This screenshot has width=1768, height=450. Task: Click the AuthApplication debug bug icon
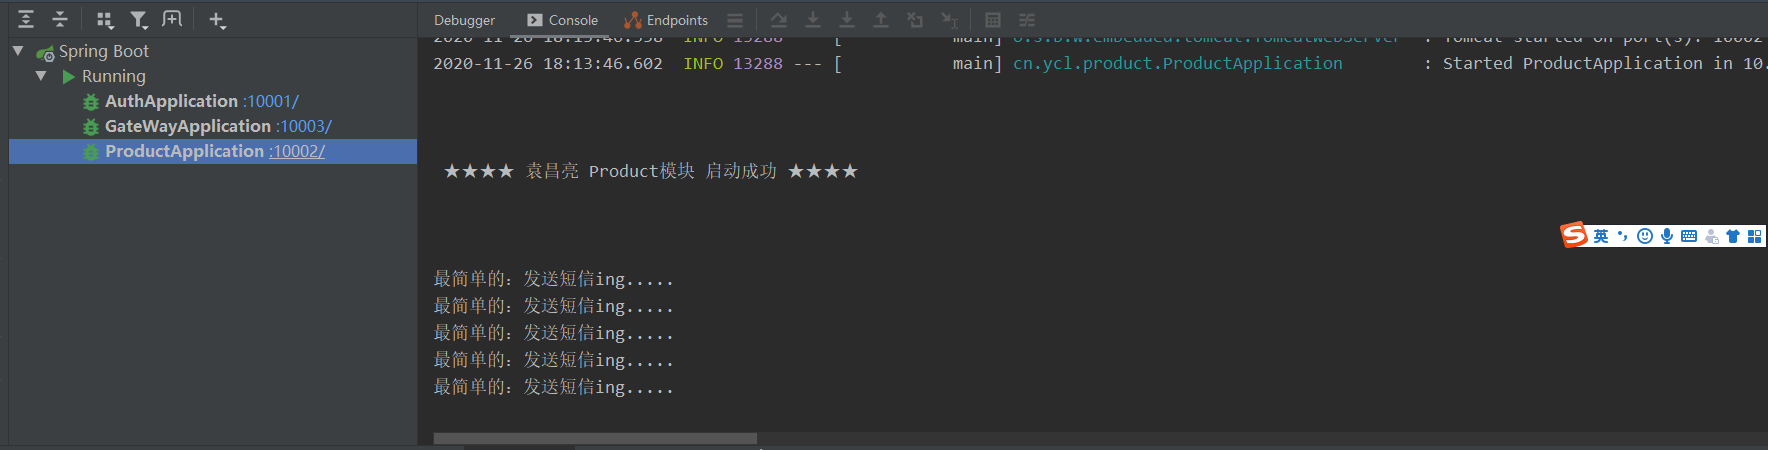click(x=91, y=102)
